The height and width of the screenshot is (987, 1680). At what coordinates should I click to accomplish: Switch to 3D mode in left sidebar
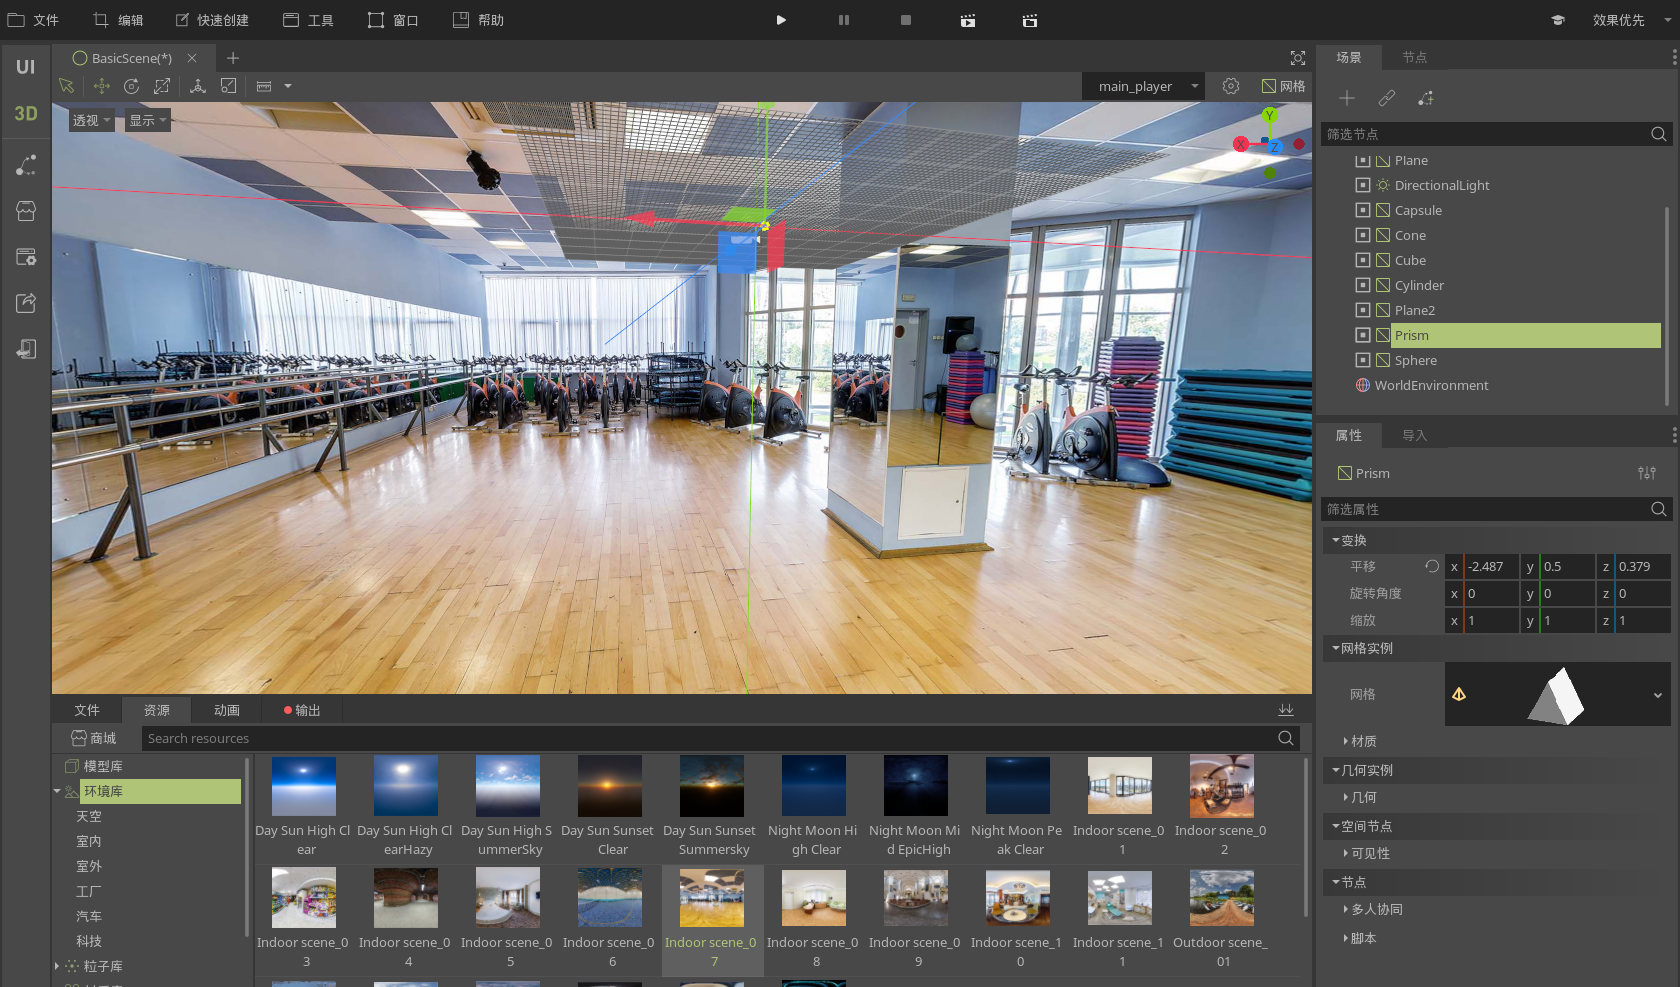tap(26, 114)
